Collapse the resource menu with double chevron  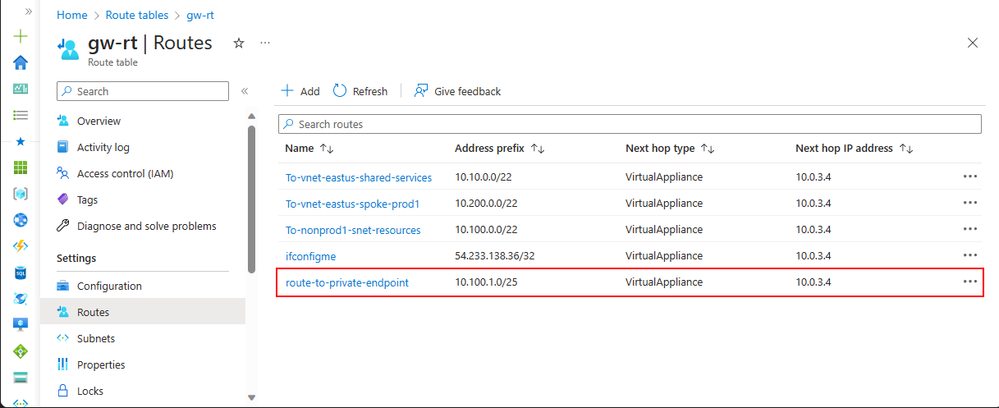click(x=244, y=91)
